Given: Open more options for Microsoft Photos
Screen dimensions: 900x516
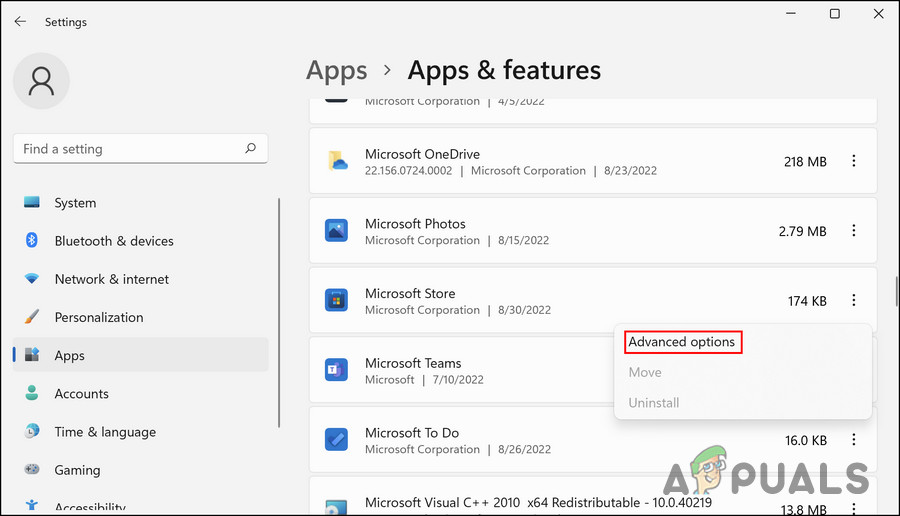Looking at the screenshot, I should 854,230.
